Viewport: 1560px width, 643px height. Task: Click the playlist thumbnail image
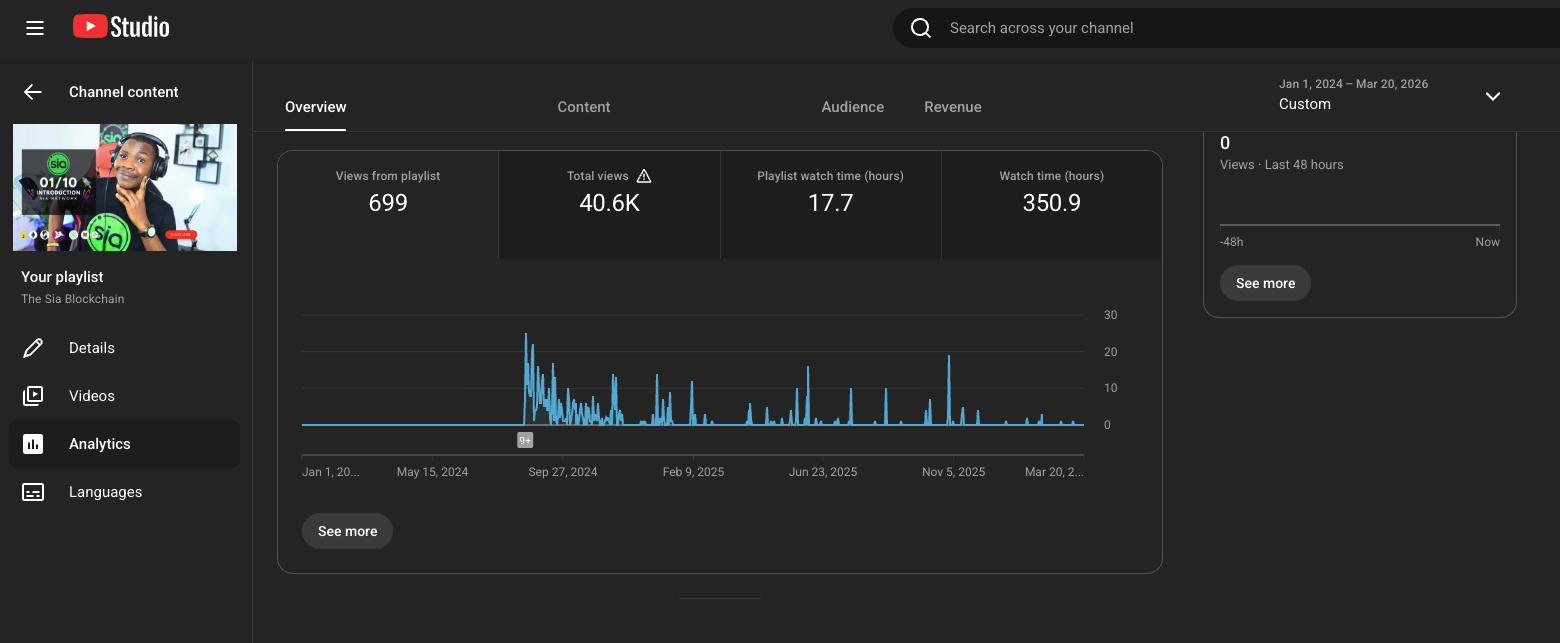click(125, 187)
